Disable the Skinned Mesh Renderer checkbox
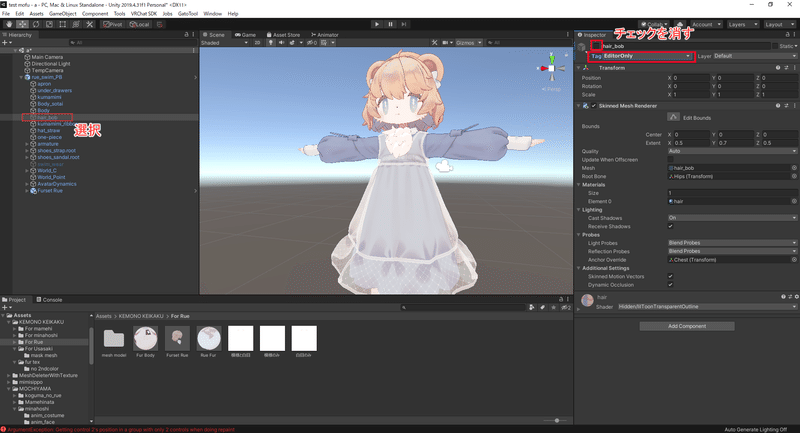This screenshot has width=800, height=433. 593,106
